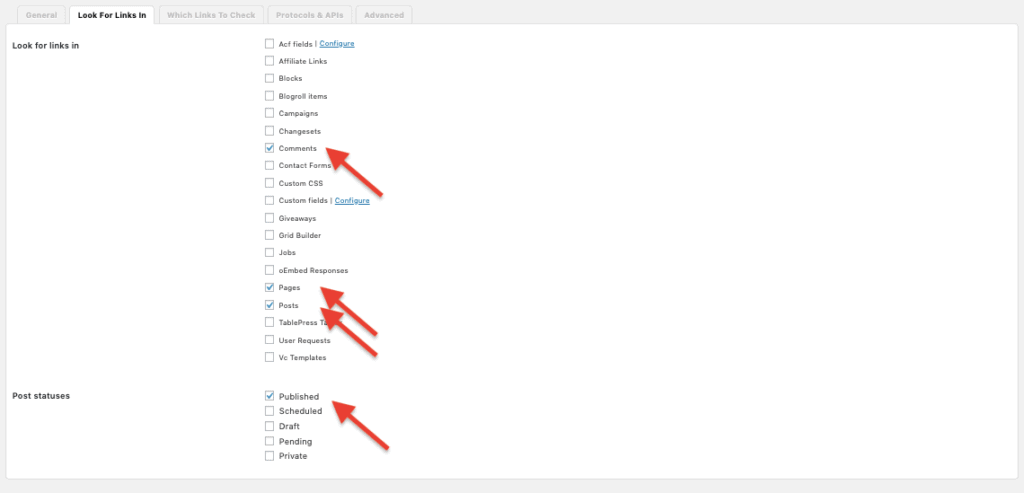
Task: Enable the Scheduled post status
Action: [270, 411]
